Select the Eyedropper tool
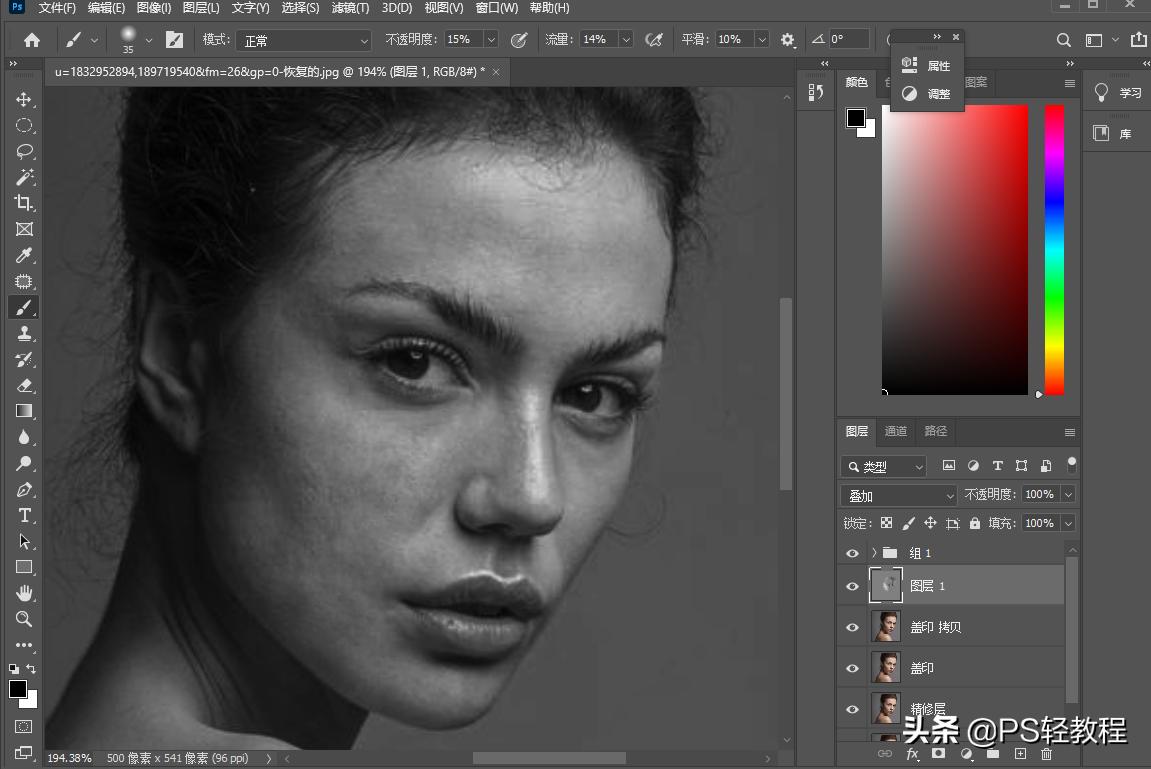 click(x=24, y=256)
